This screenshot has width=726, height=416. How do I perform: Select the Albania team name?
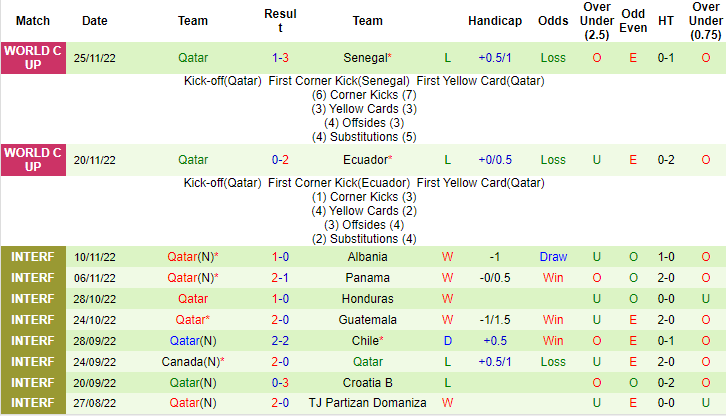(x=367, y=257)
